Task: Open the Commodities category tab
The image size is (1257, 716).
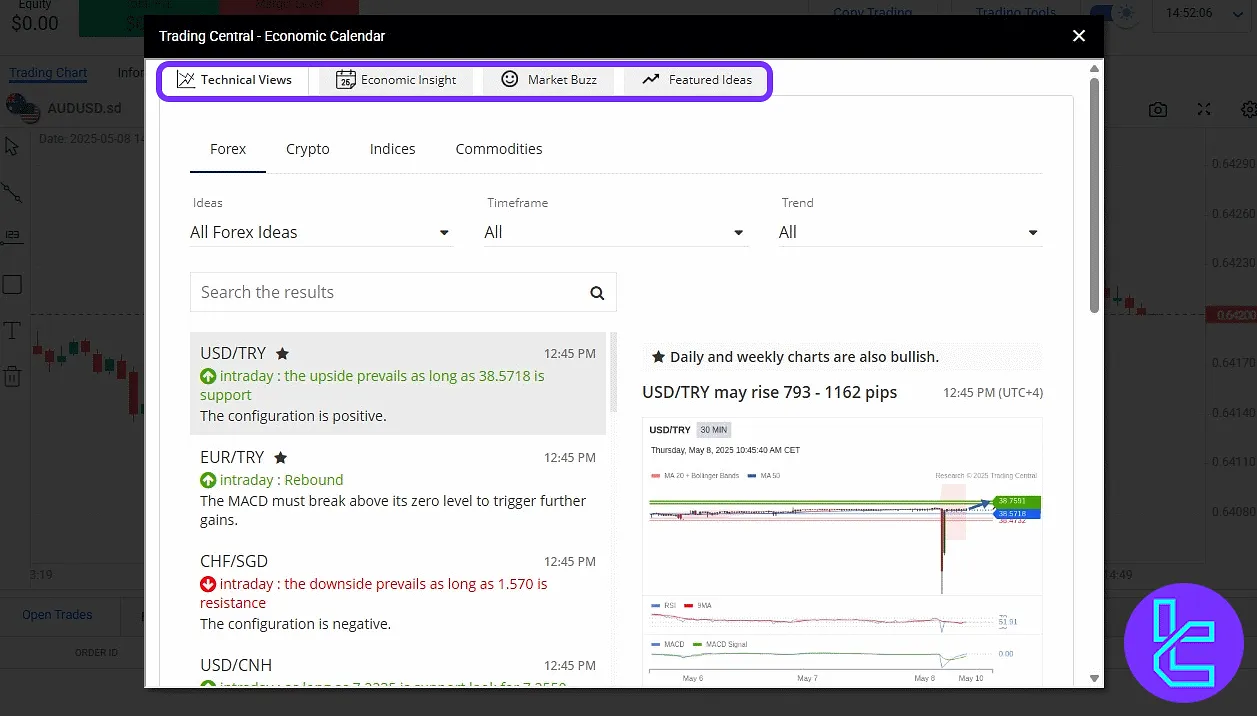Action: click(x=499, y=149)
